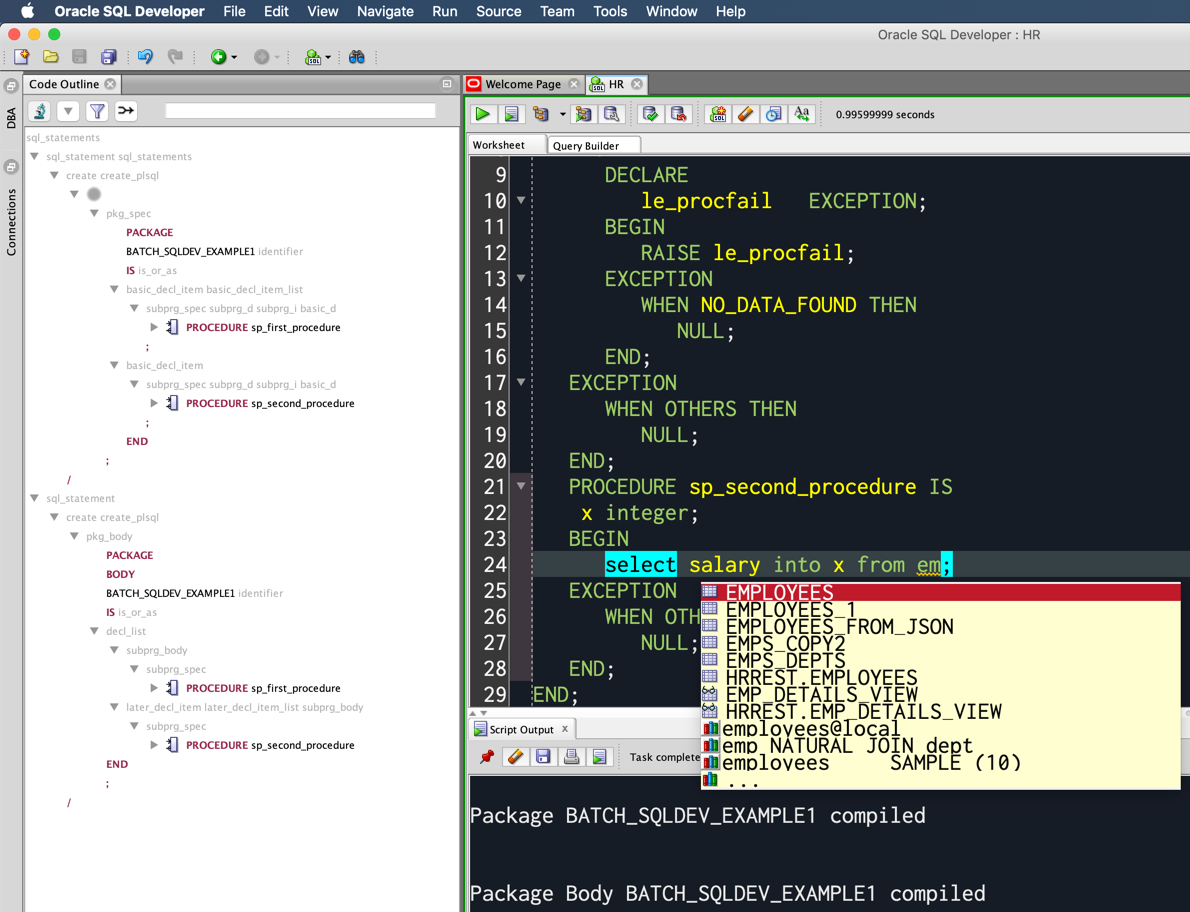This screenshot has width=1190, height=912.
Task: Print the Script Output with printer icon
Action: pyautogui.click(x=571, y=756)
